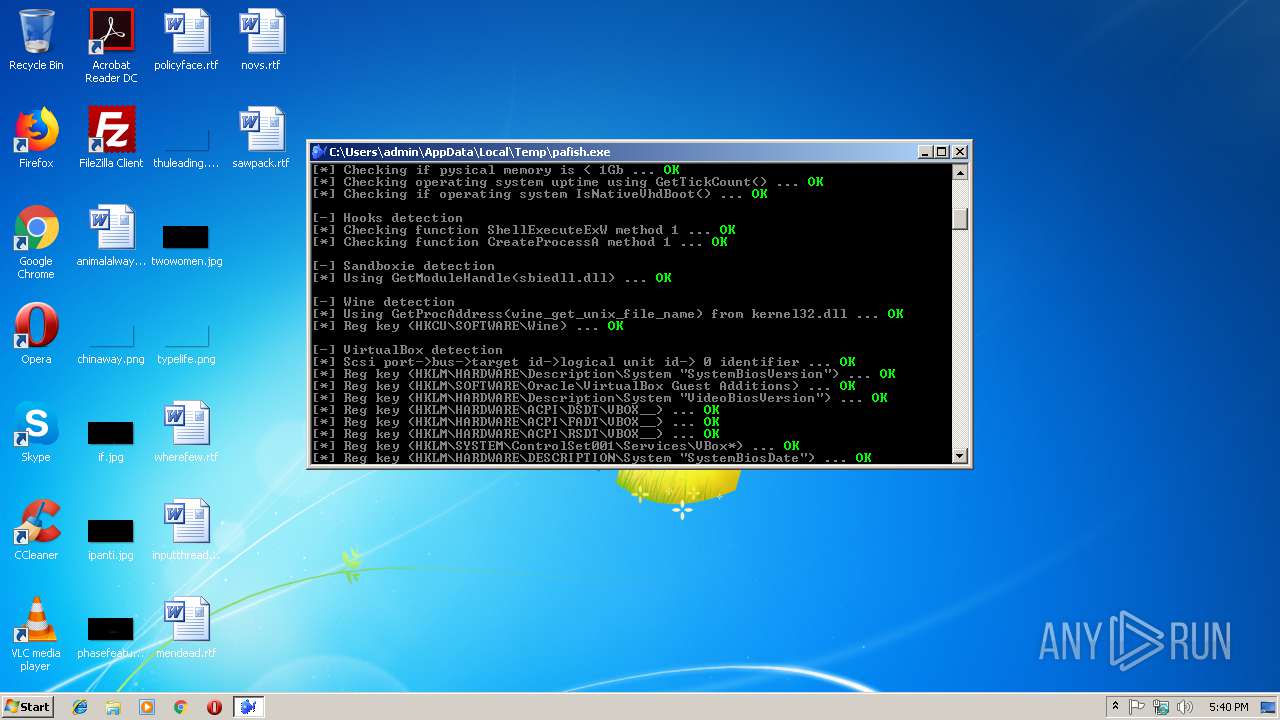Select twowomen.jpg image icon
Screen dimensions: 1280x720
coord(186,236)
